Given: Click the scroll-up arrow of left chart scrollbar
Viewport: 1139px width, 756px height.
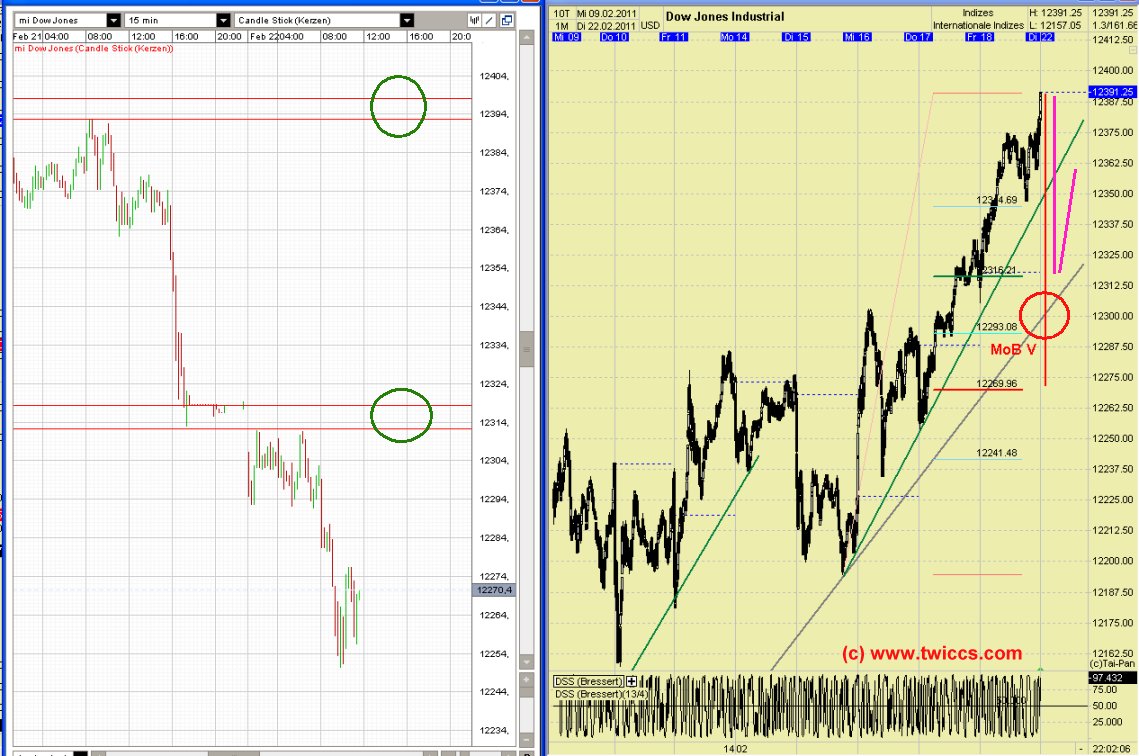Looking at the screenshot, I should click(x=527, y=37).
